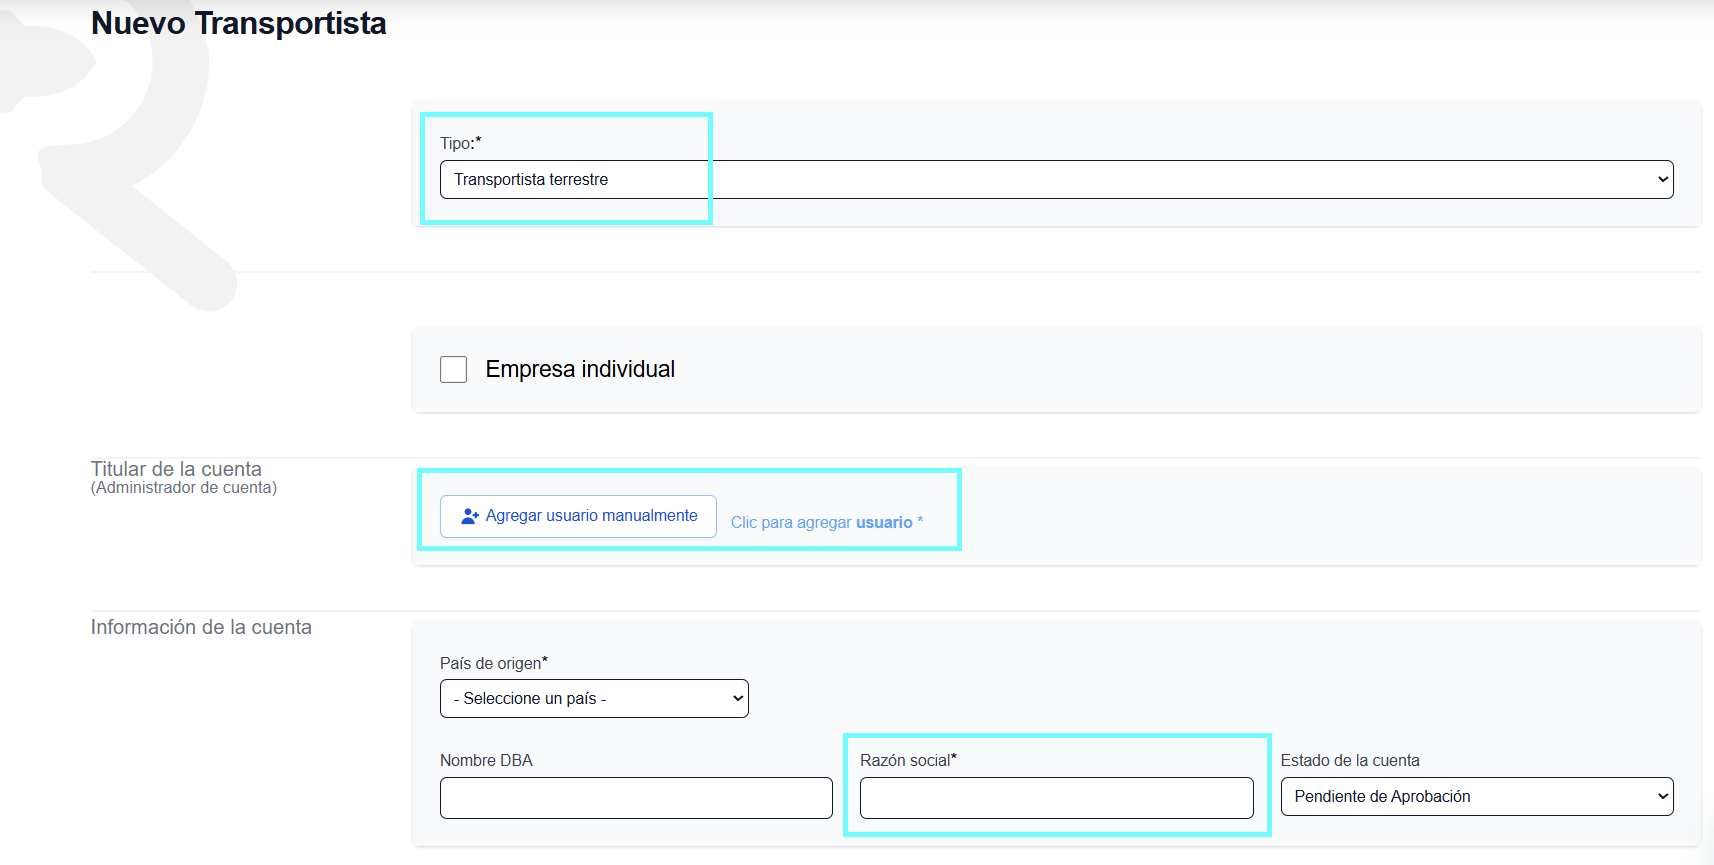Screen dimensions: 1714x865
Task: Click the 'Información de la cuenta' section label
Action: (x=201, y=627)
